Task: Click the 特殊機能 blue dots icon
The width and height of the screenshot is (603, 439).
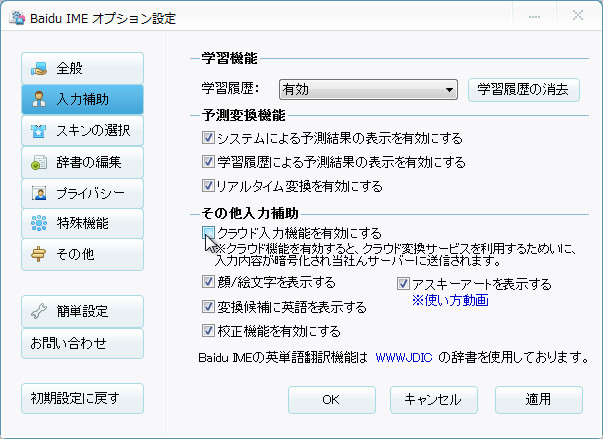Action: [39, 223]
